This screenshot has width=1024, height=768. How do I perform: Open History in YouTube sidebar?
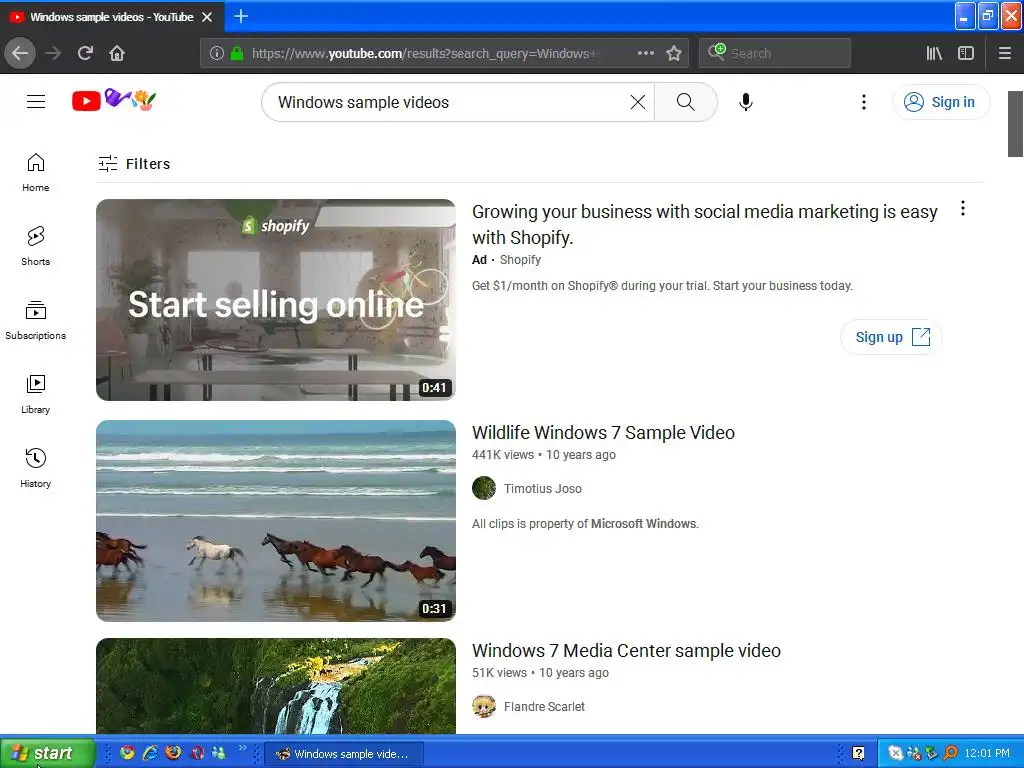click(35, 468)
